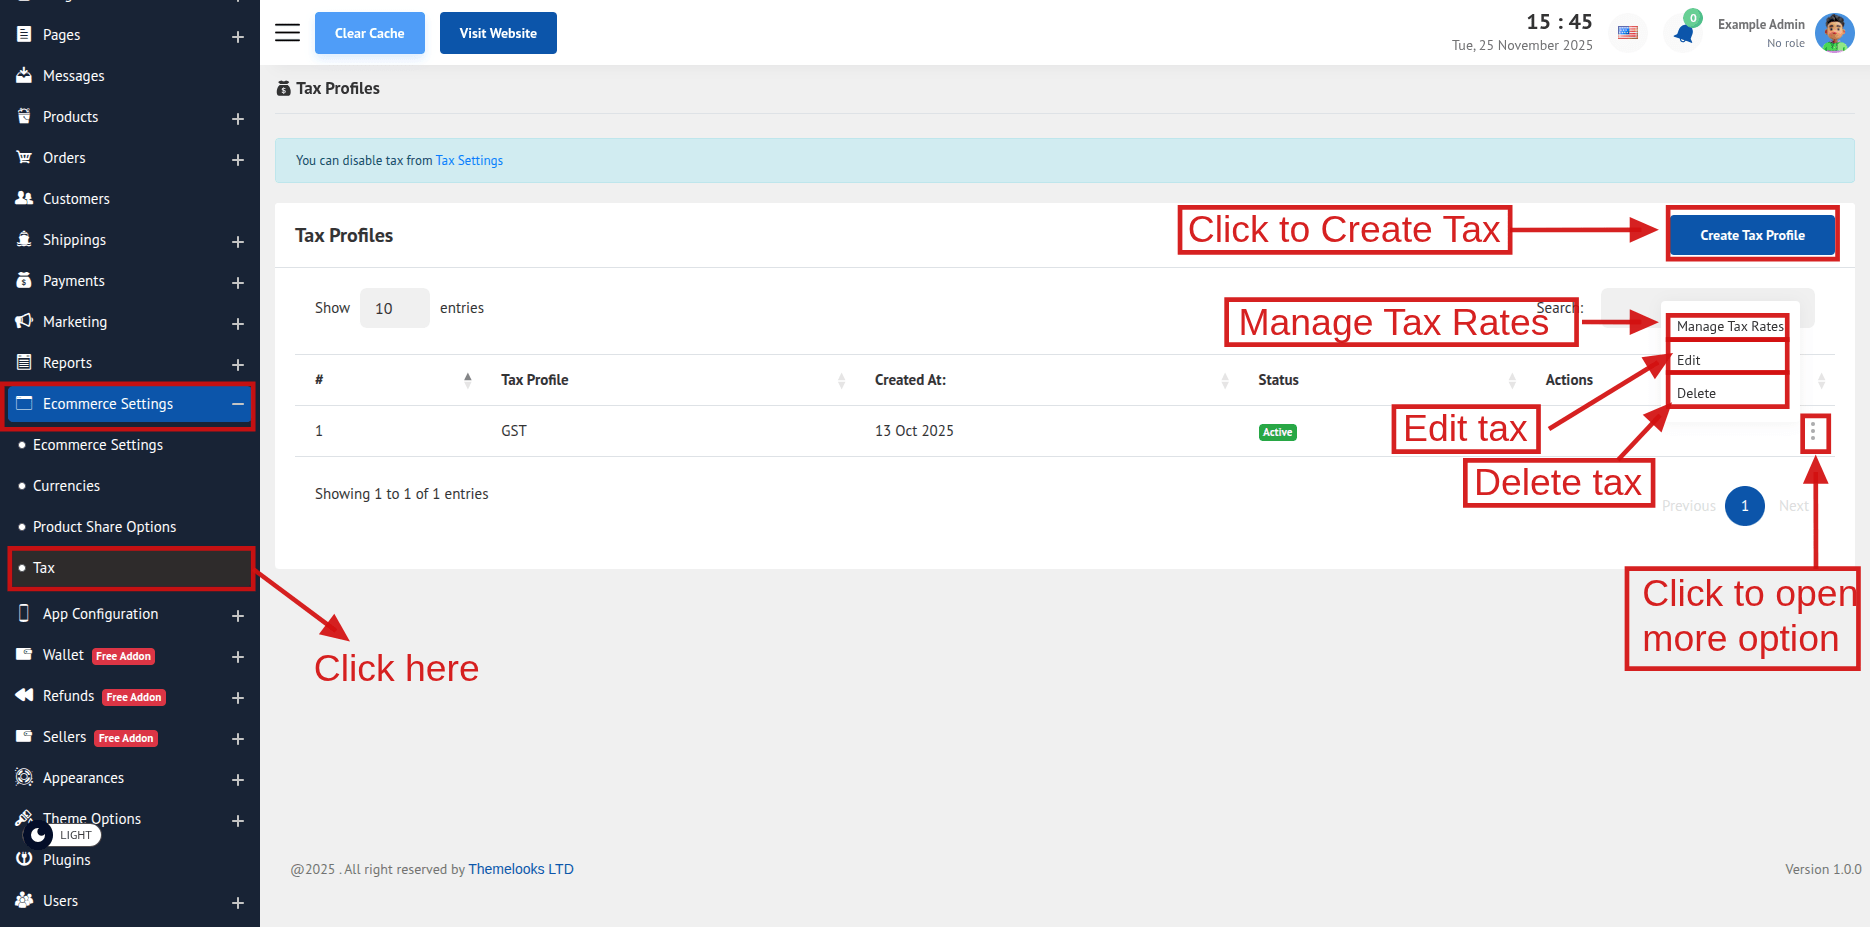
Task: Choose Delete in the actions menu
Action: click(x=1696, y=393)
